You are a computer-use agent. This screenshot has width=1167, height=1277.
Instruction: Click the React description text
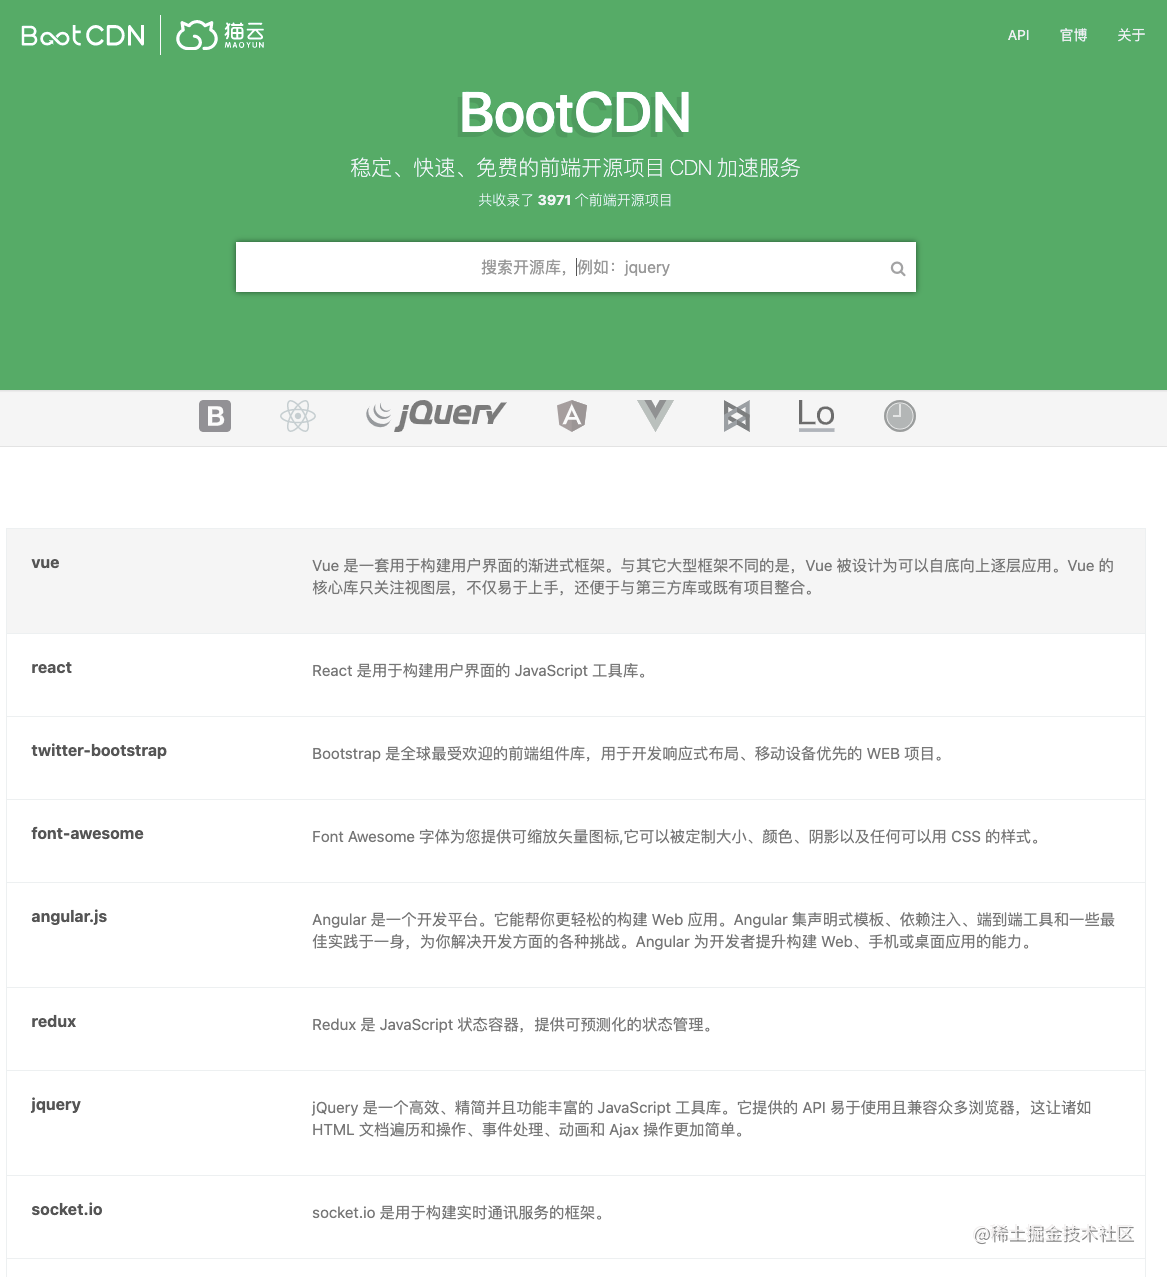482,671
